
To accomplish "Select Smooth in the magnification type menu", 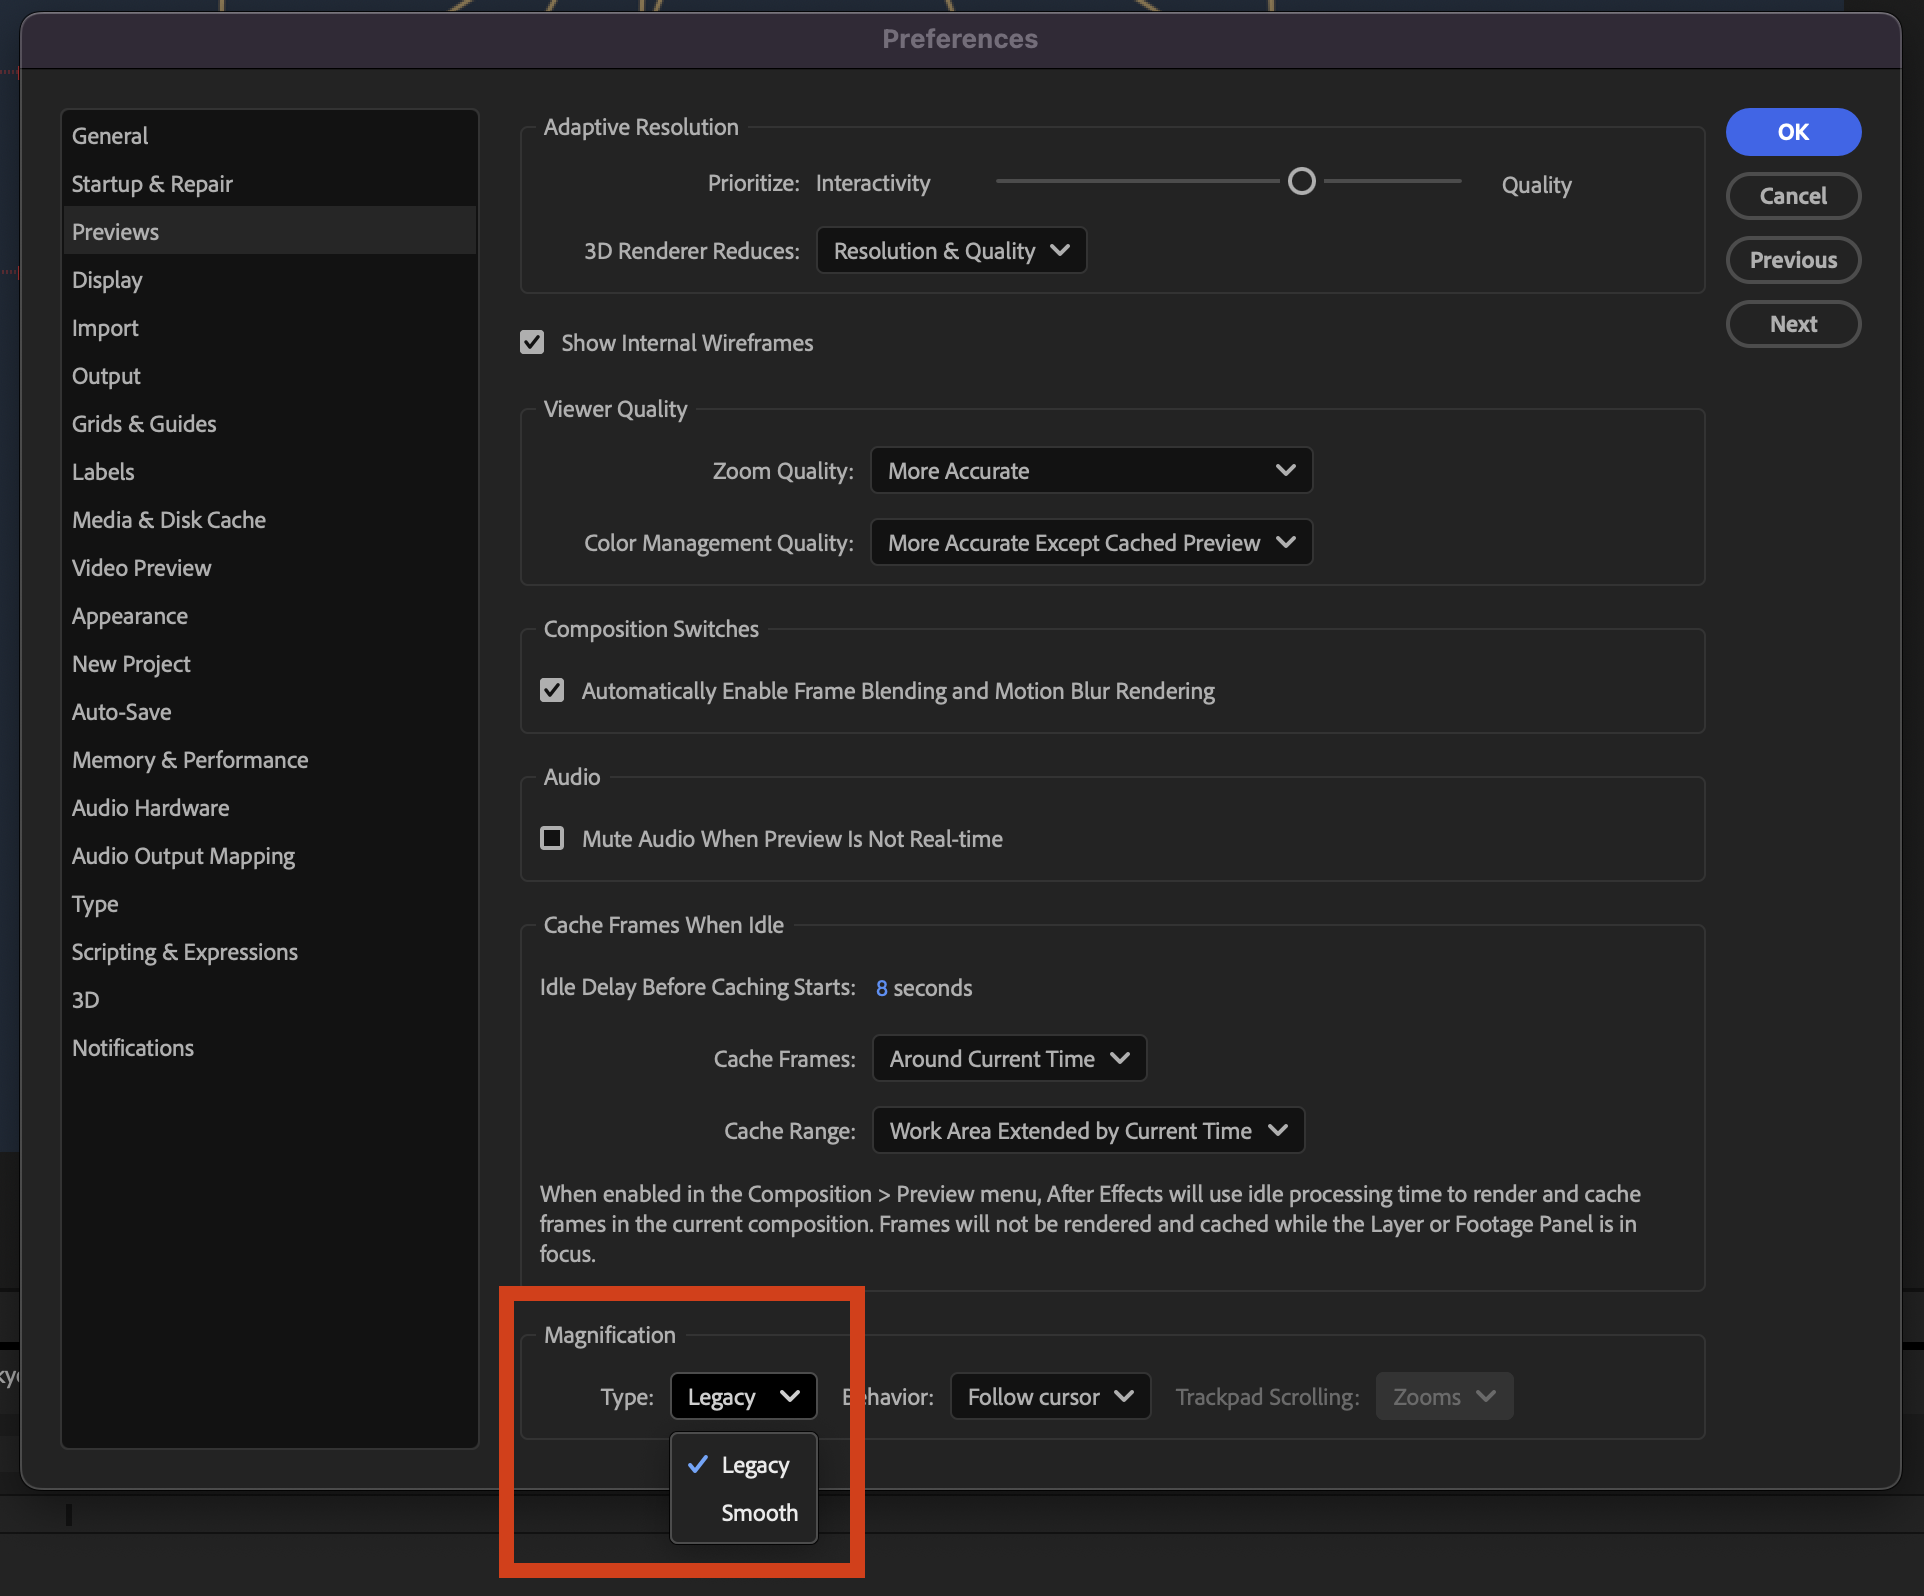I will click(759, 1512).
